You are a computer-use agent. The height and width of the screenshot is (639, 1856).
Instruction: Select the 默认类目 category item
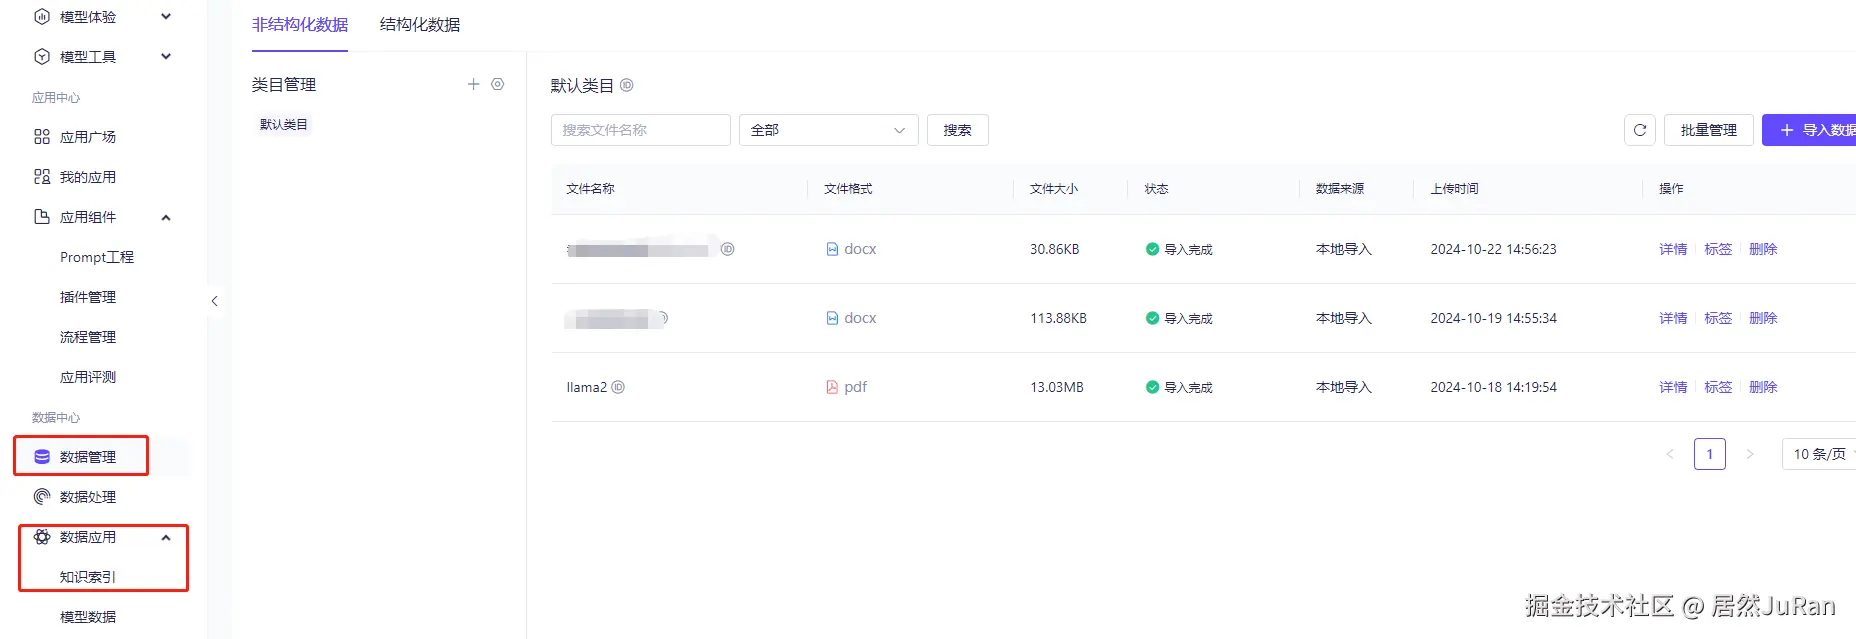[x=284, y=125]
